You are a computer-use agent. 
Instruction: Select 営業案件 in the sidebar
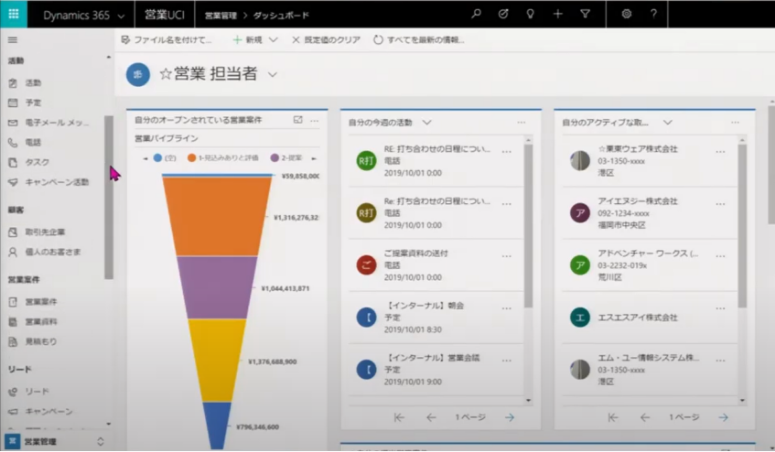click(x=41, y=301)
